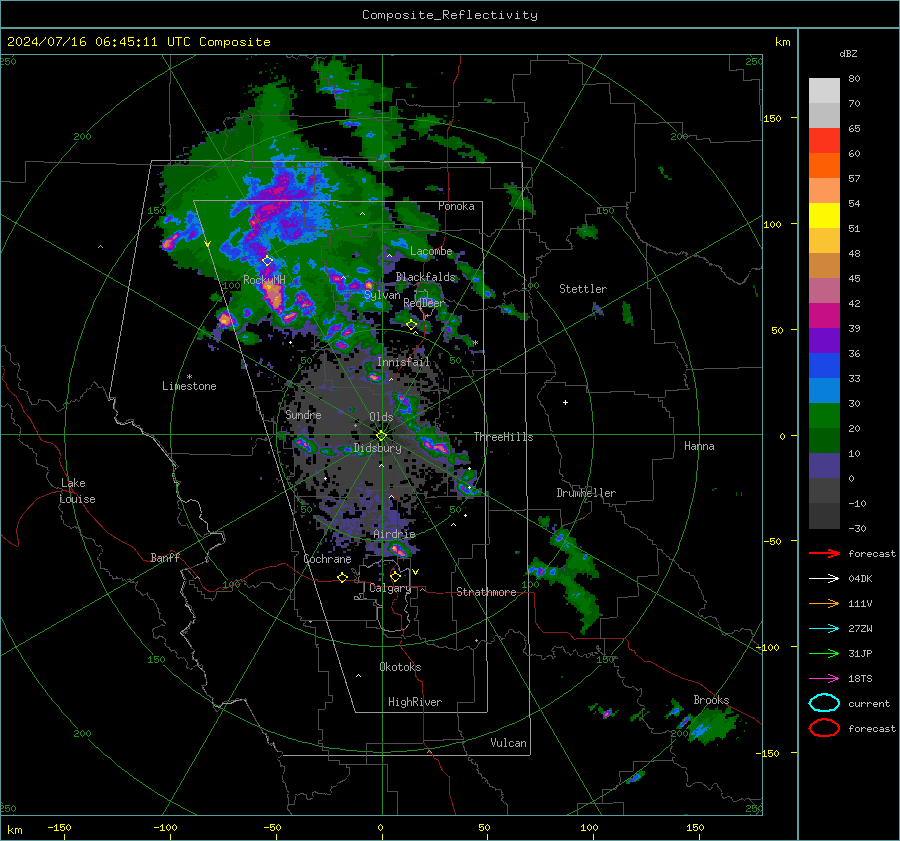
Task: Click the blue 36 dBZ color swatch
Action: point(824,366)
